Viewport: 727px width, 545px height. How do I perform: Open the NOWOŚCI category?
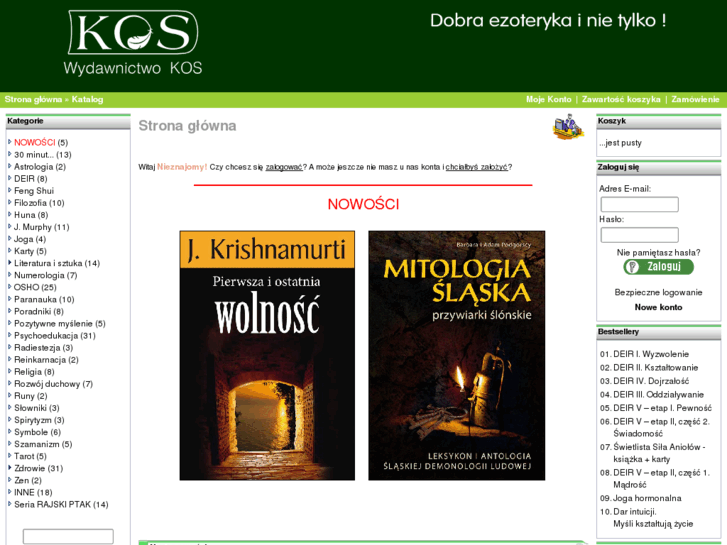[x=34, y=142]
